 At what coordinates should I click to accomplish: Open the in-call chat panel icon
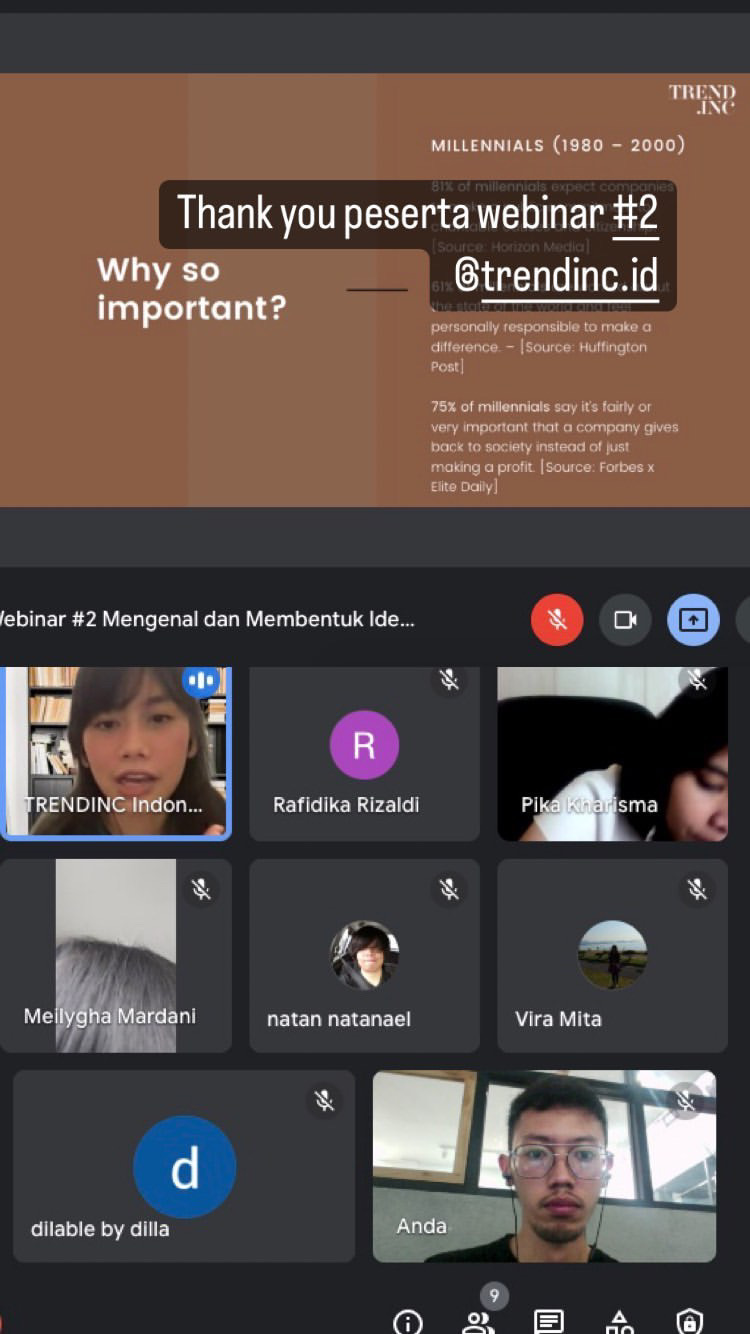[x=549, y=1321]
